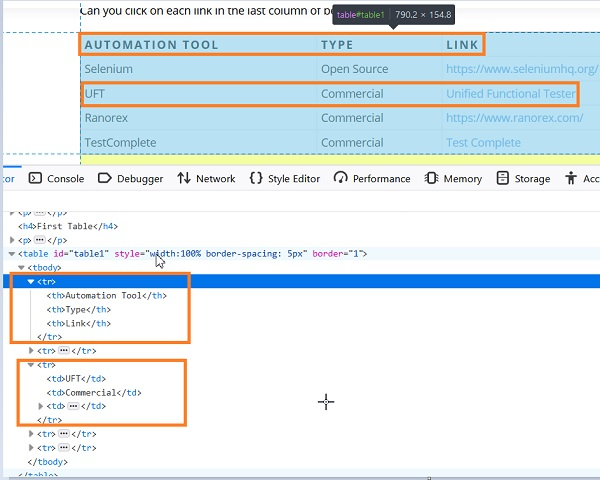Collapse the tbody node

pos(21,268)
